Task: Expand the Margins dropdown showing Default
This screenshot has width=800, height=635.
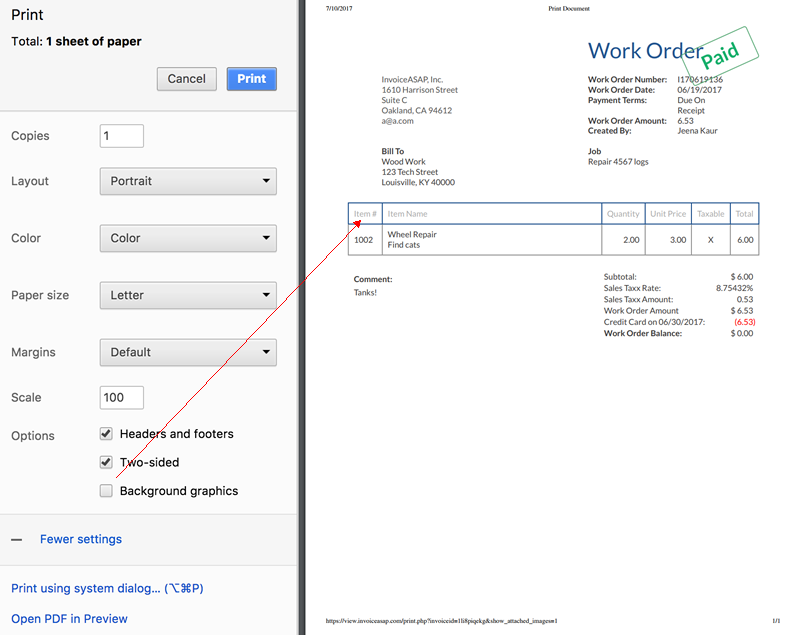Action: click(x=188, y=352)
